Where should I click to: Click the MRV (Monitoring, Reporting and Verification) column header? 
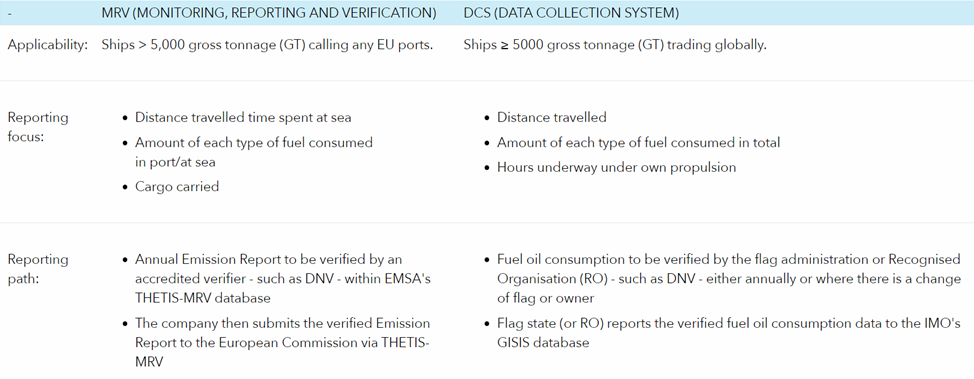tap(268, 13)
